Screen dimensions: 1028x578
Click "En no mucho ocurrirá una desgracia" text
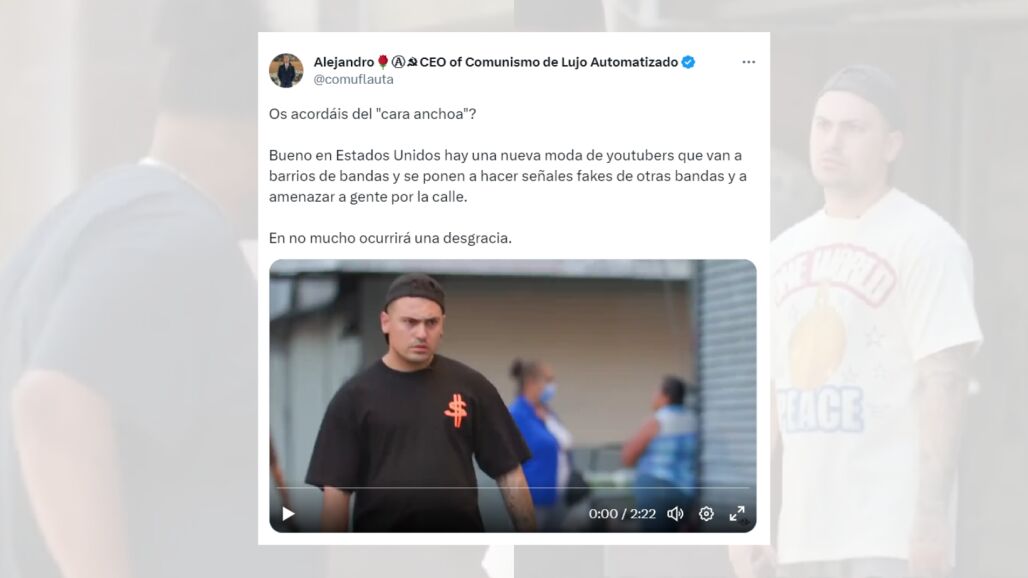tap(390, 238)
